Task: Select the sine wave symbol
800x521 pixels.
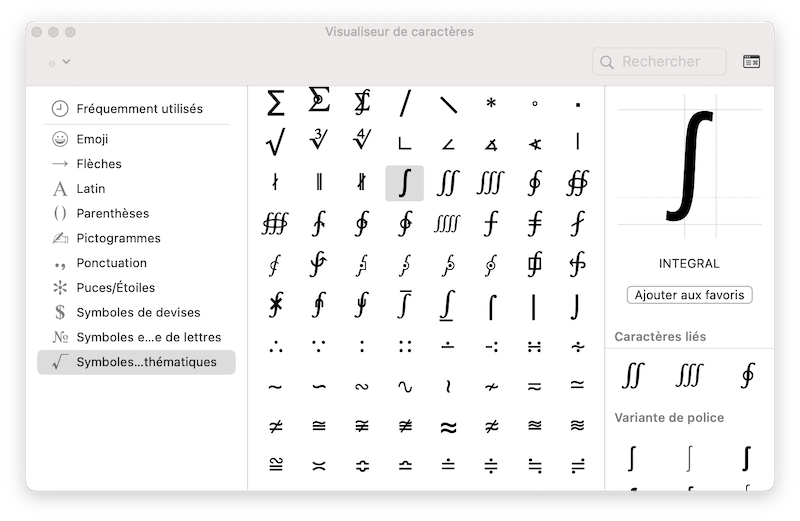Action: tap(405, 387)
